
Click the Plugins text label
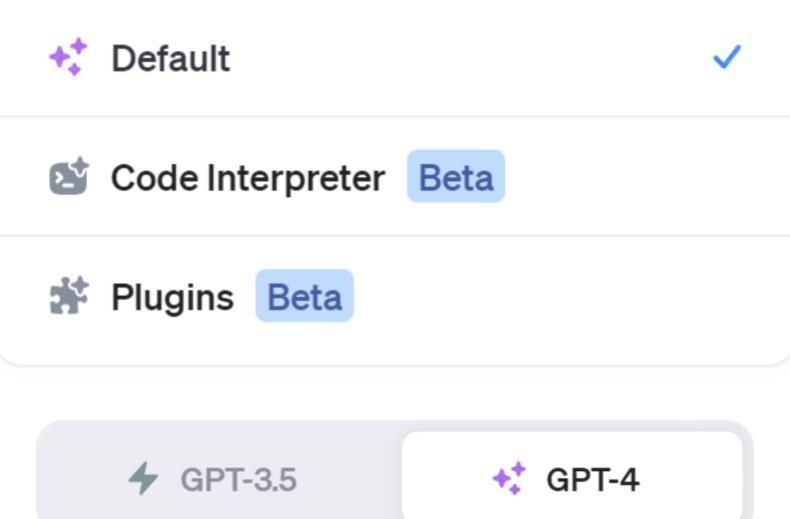coord(172,298)
